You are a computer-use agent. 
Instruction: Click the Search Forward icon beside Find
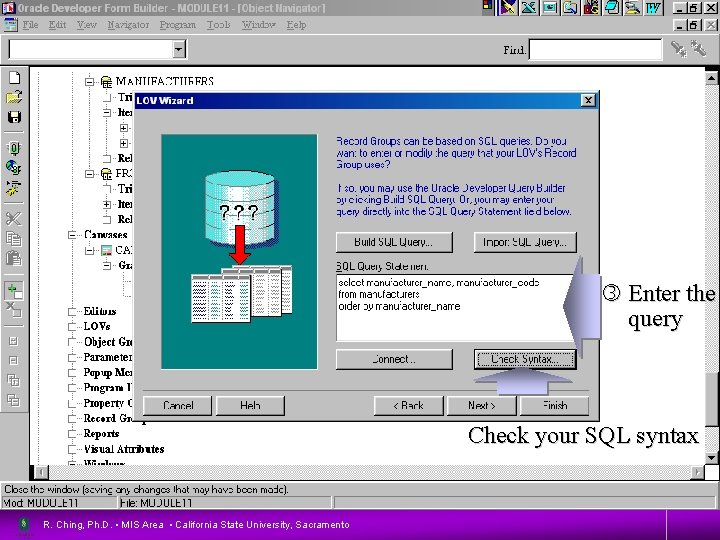(679, 49)
